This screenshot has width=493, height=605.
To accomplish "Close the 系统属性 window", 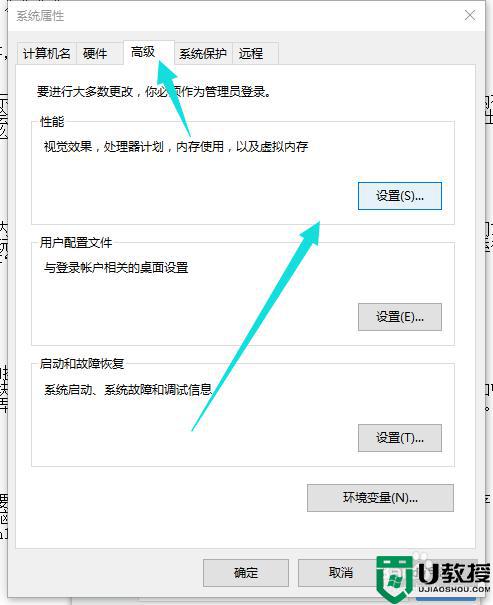I will [470, 15].
